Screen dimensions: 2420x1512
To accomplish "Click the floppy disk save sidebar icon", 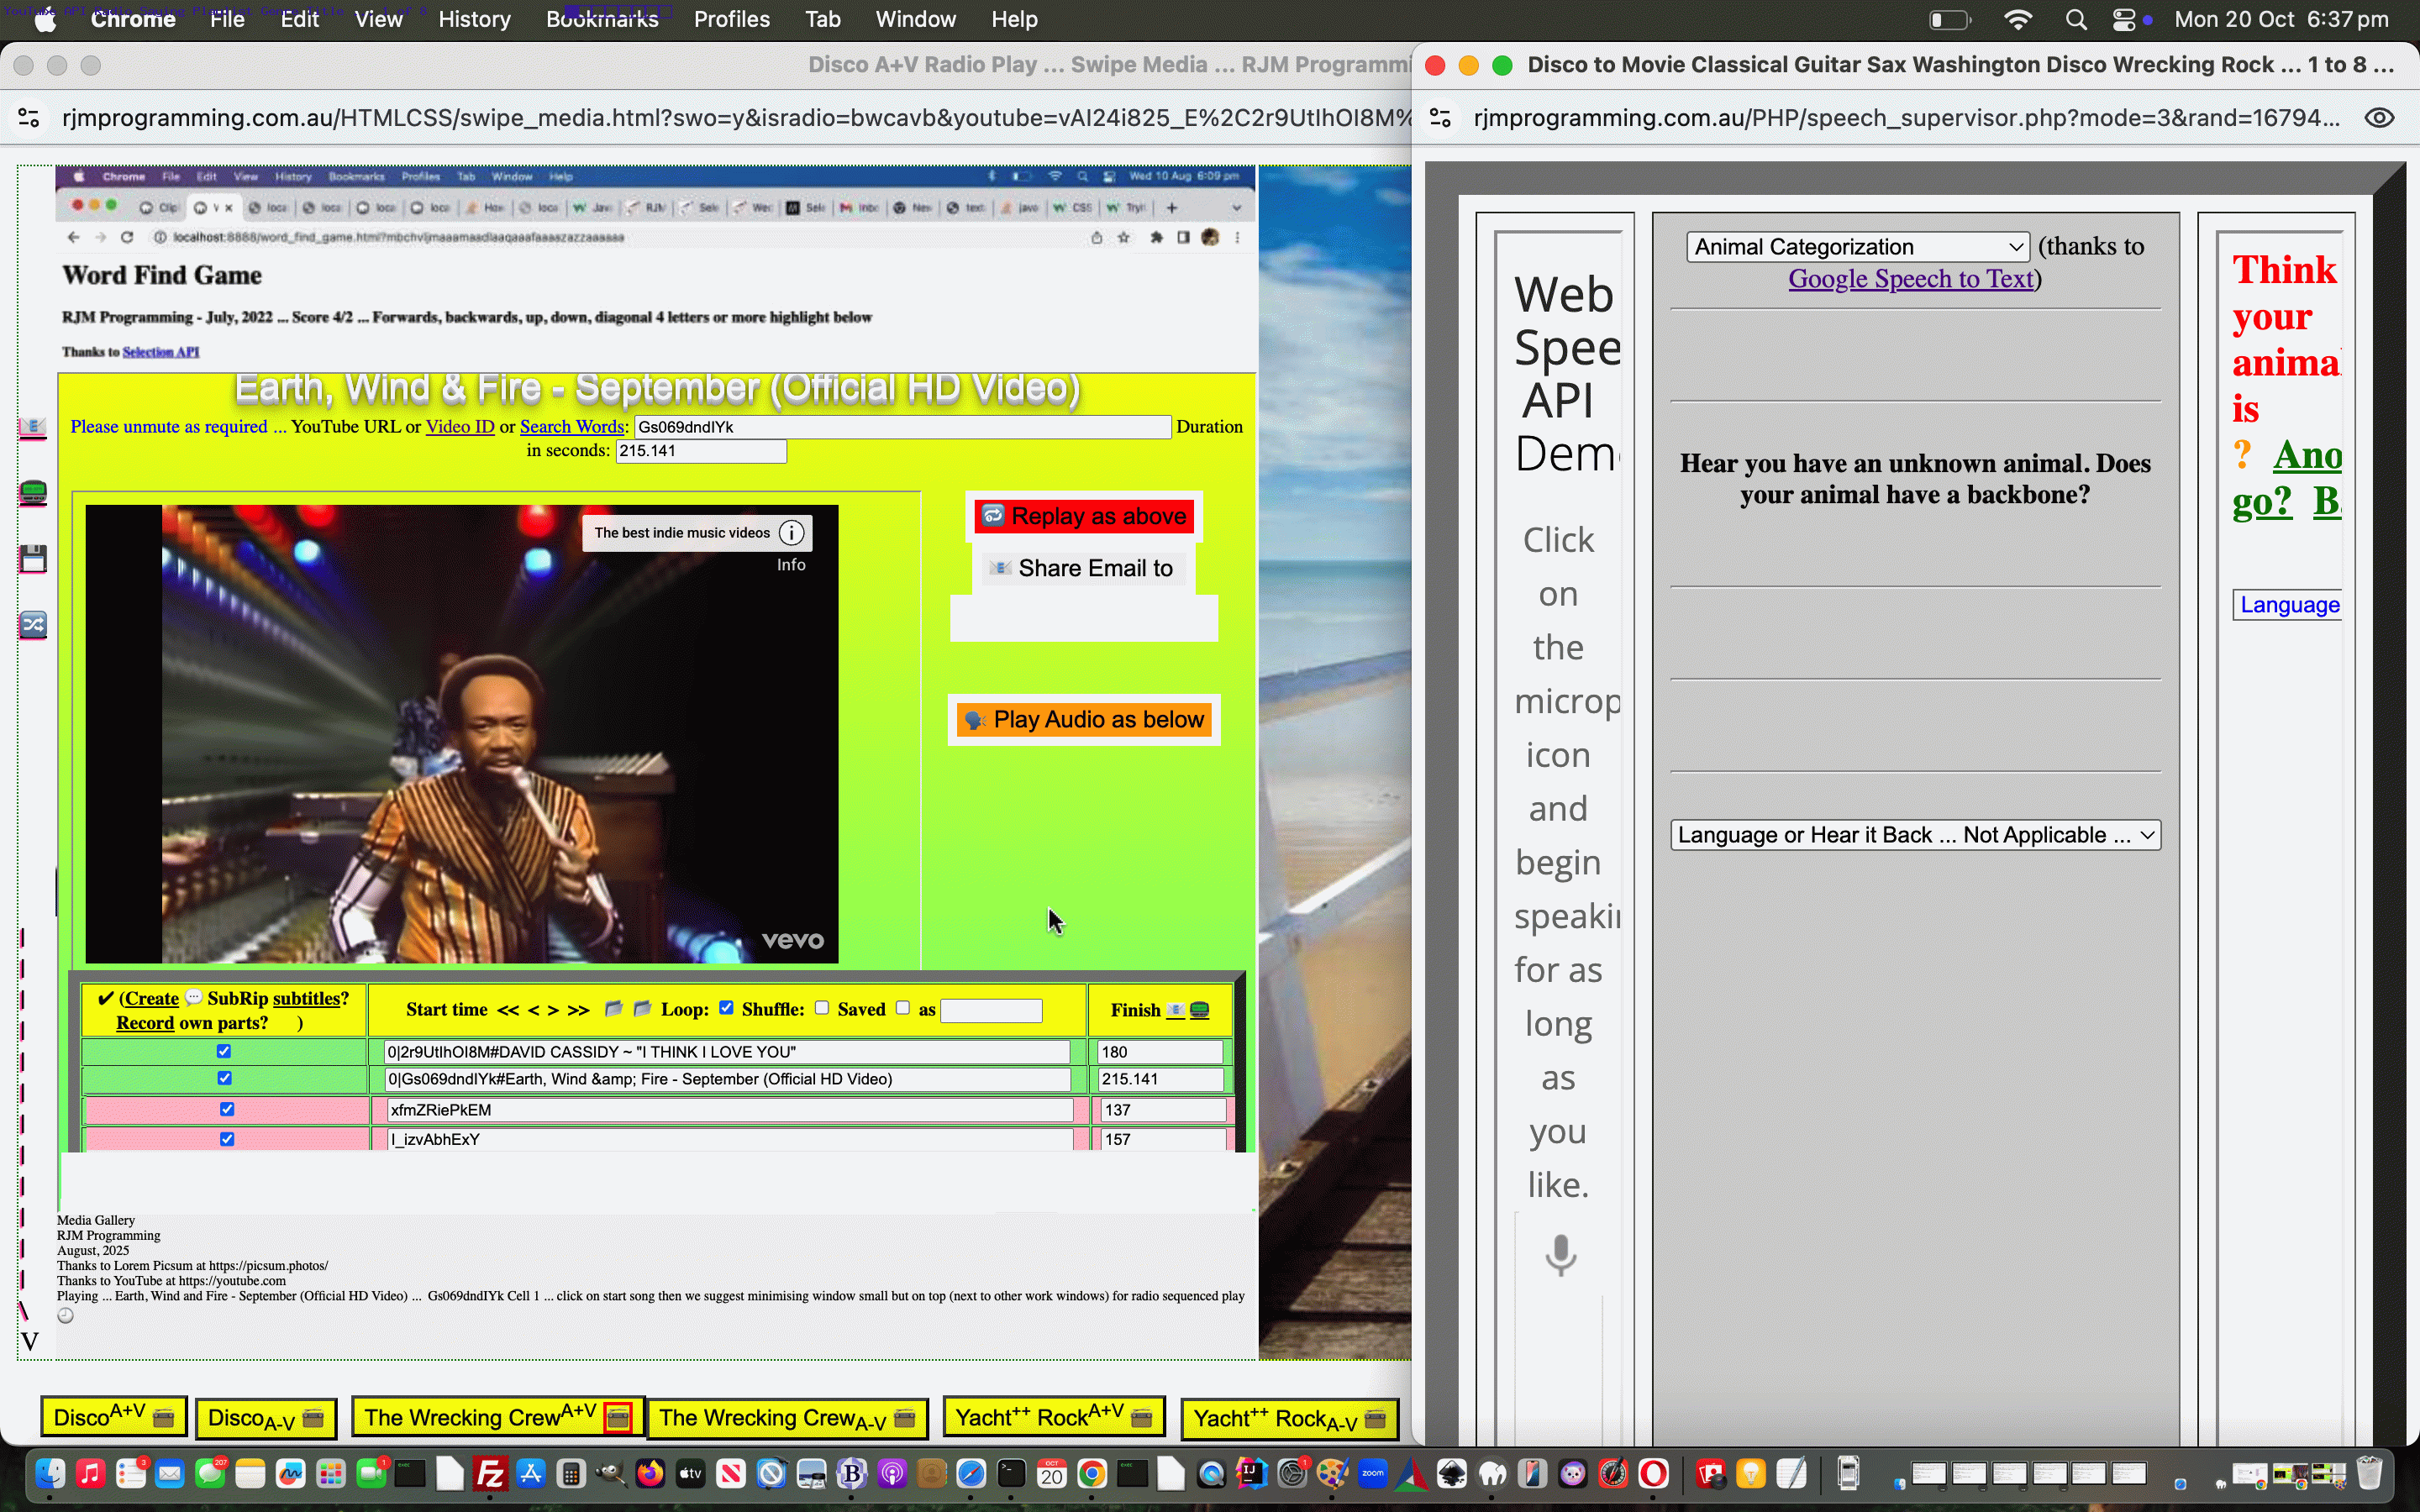I will 33,558.
